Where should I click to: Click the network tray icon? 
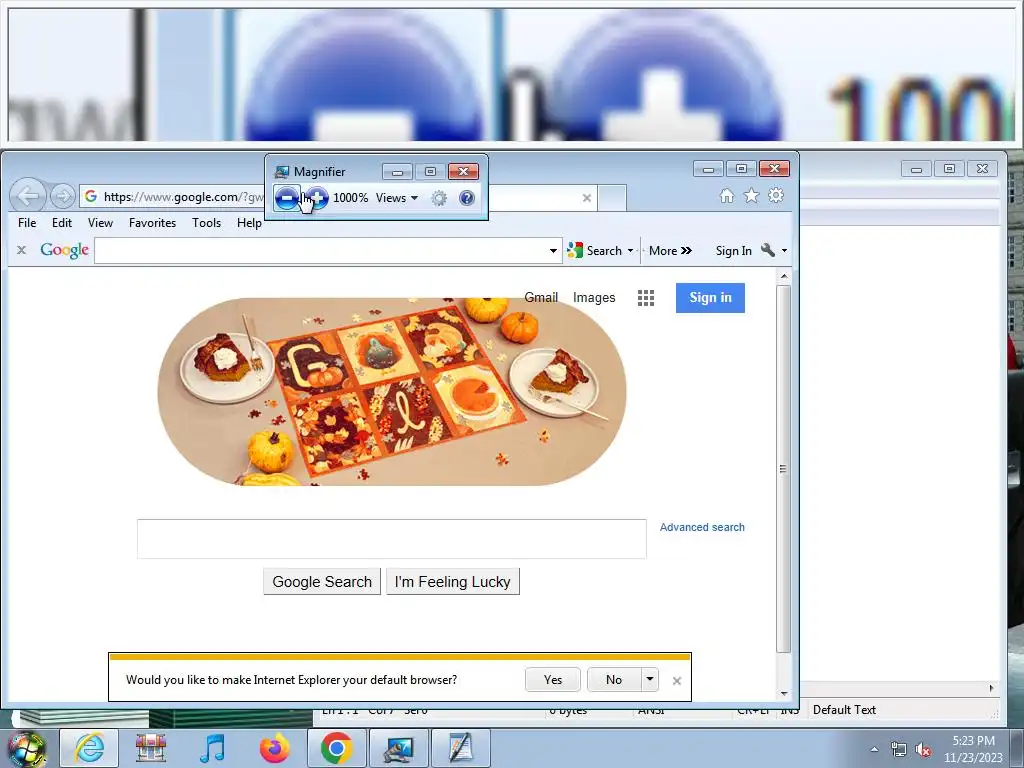(899, 750)
